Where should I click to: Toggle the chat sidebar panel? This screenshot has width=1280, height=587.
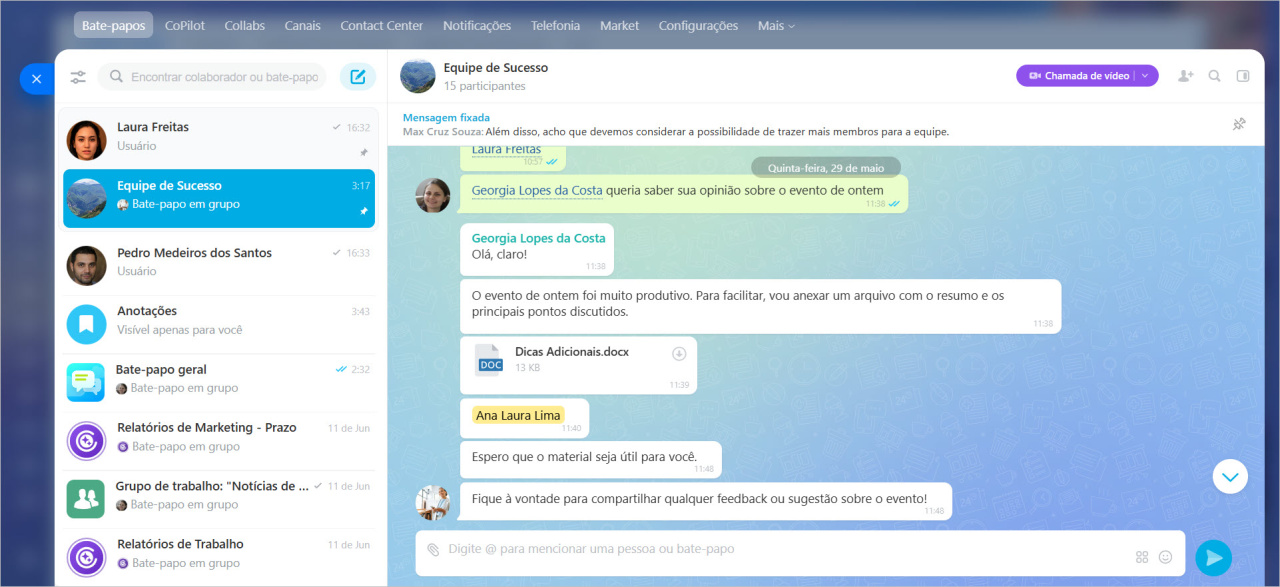pos(1243,76)
